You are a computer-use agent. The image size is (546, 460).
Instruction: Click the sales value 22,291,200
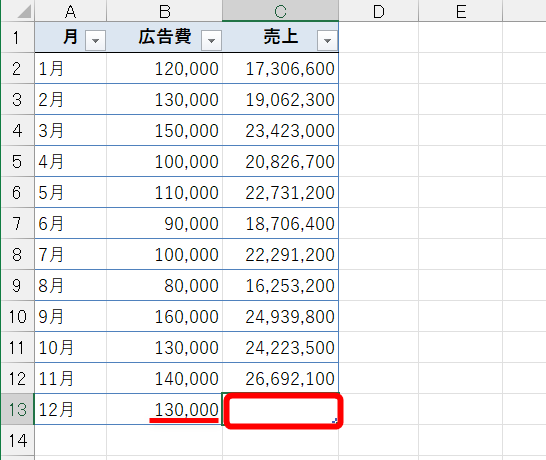click(x=281, y=254)
